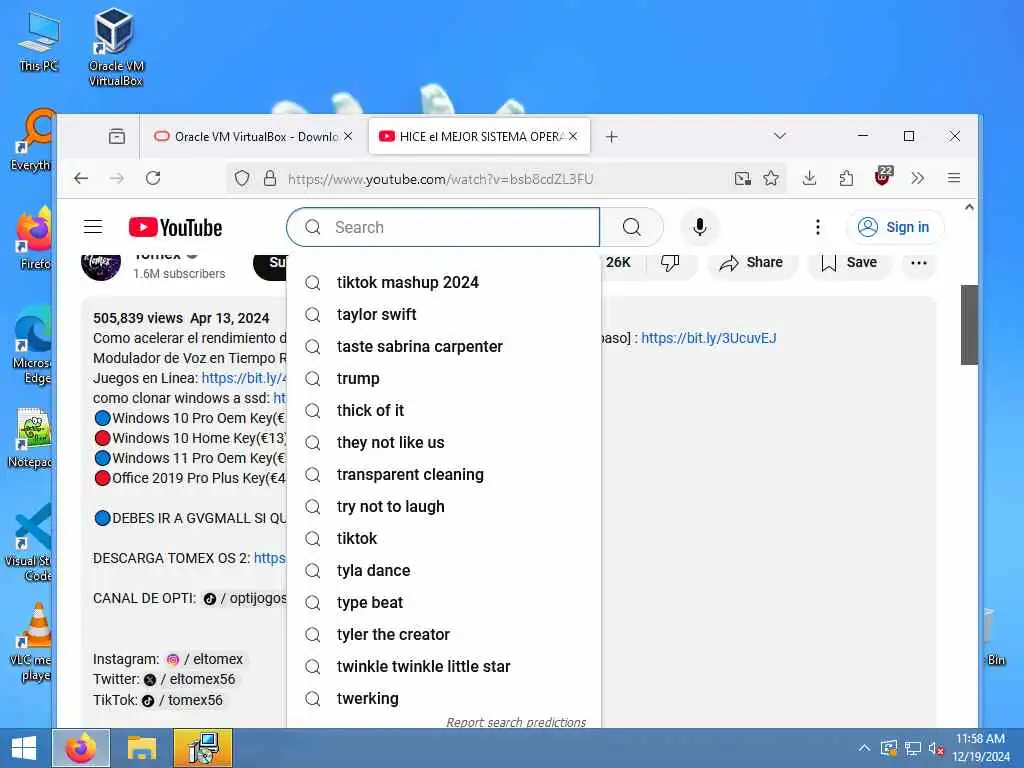This screenshot has height=768, width=1024.
Task: Bookmark this page with the star icon
Action: pos(771,178)
